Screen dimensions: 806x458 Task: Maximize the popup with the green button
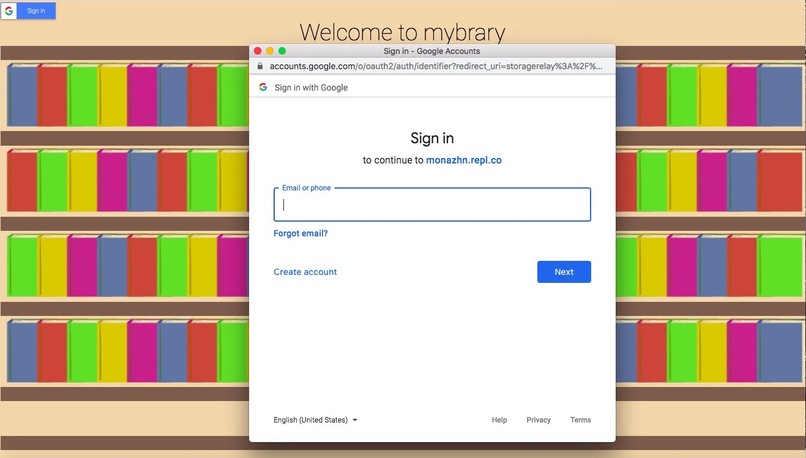(282, 51)
